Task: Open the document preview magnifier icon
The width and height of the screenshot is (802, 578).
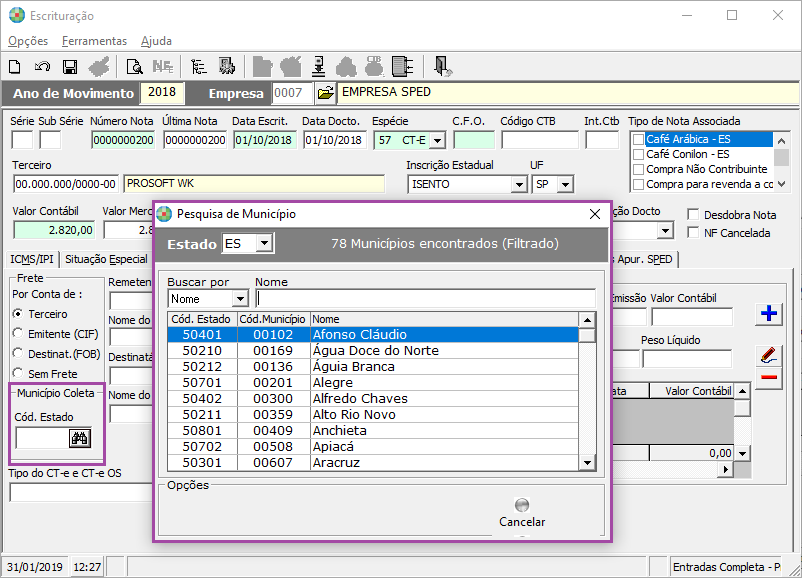Action: (x=135, y=67)
